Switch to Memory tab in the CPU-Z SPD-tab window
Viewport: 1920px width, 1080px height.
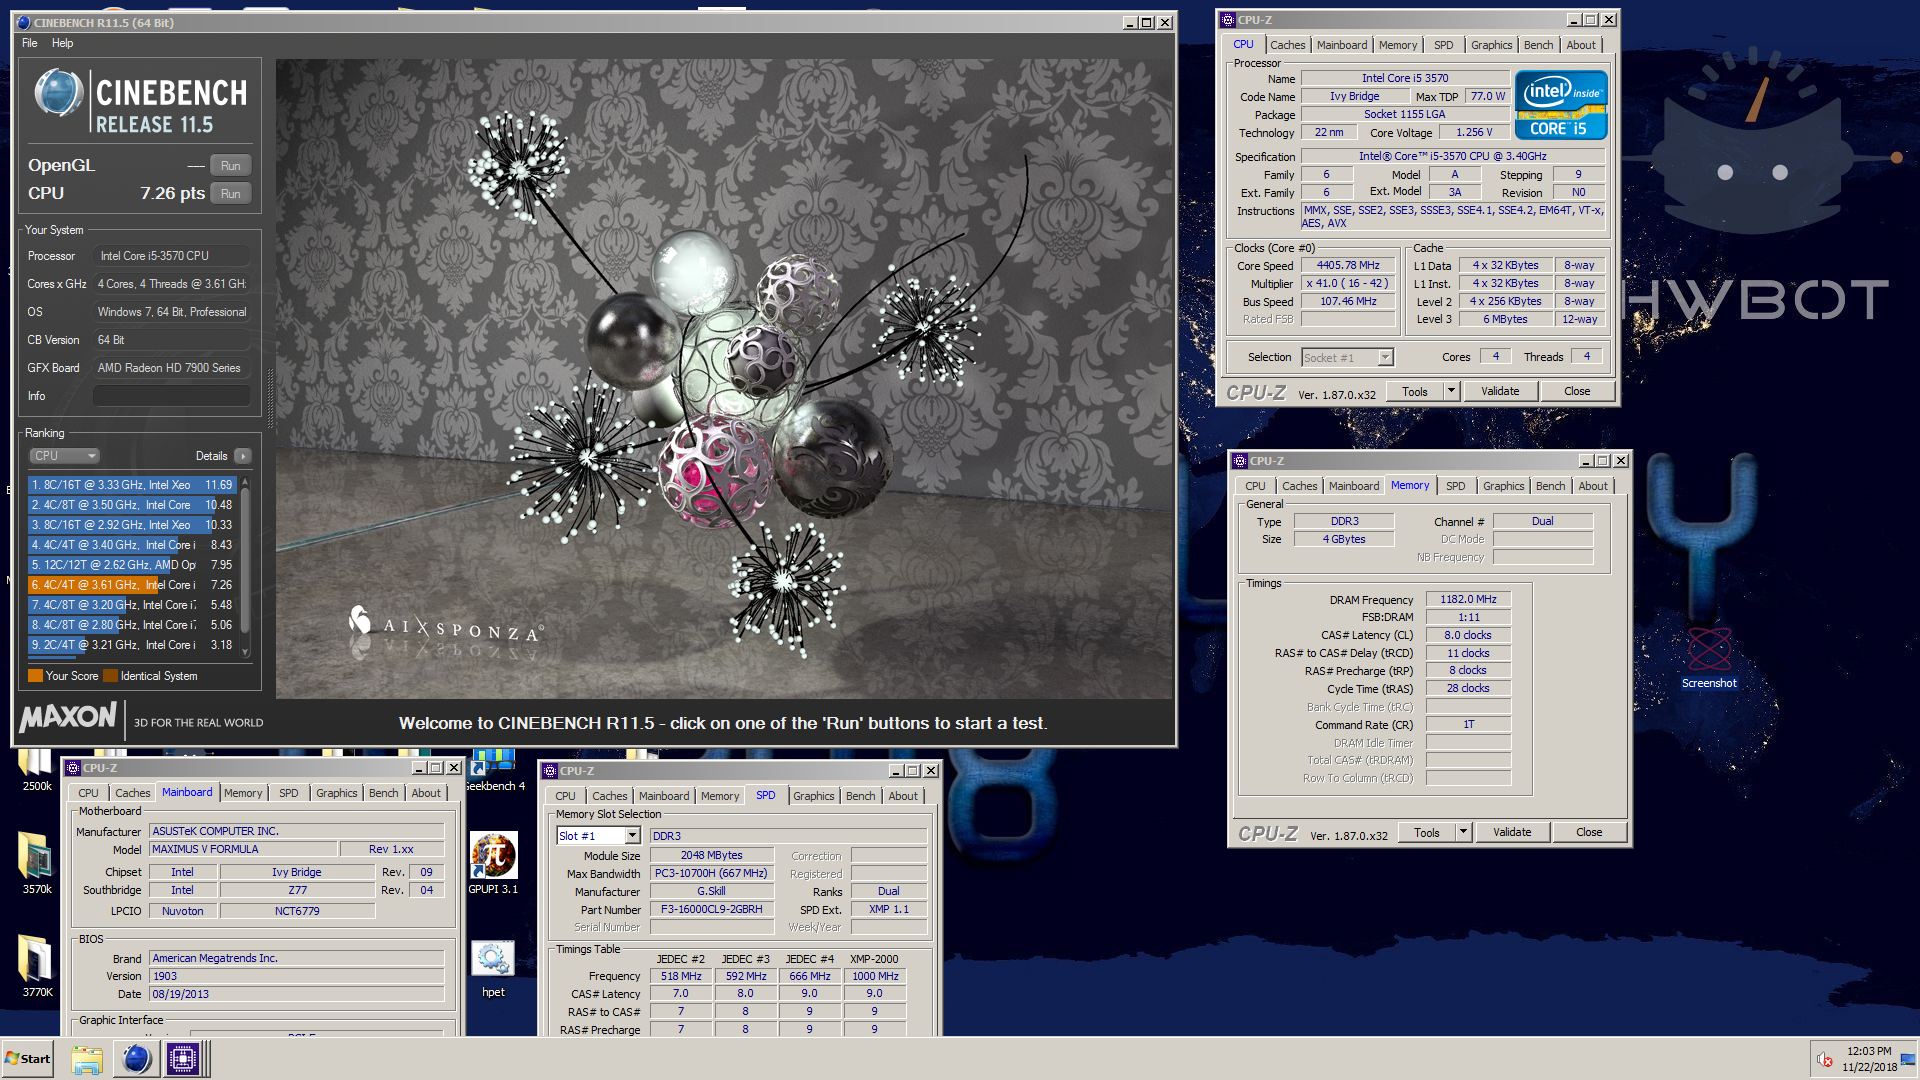point(719,796)
